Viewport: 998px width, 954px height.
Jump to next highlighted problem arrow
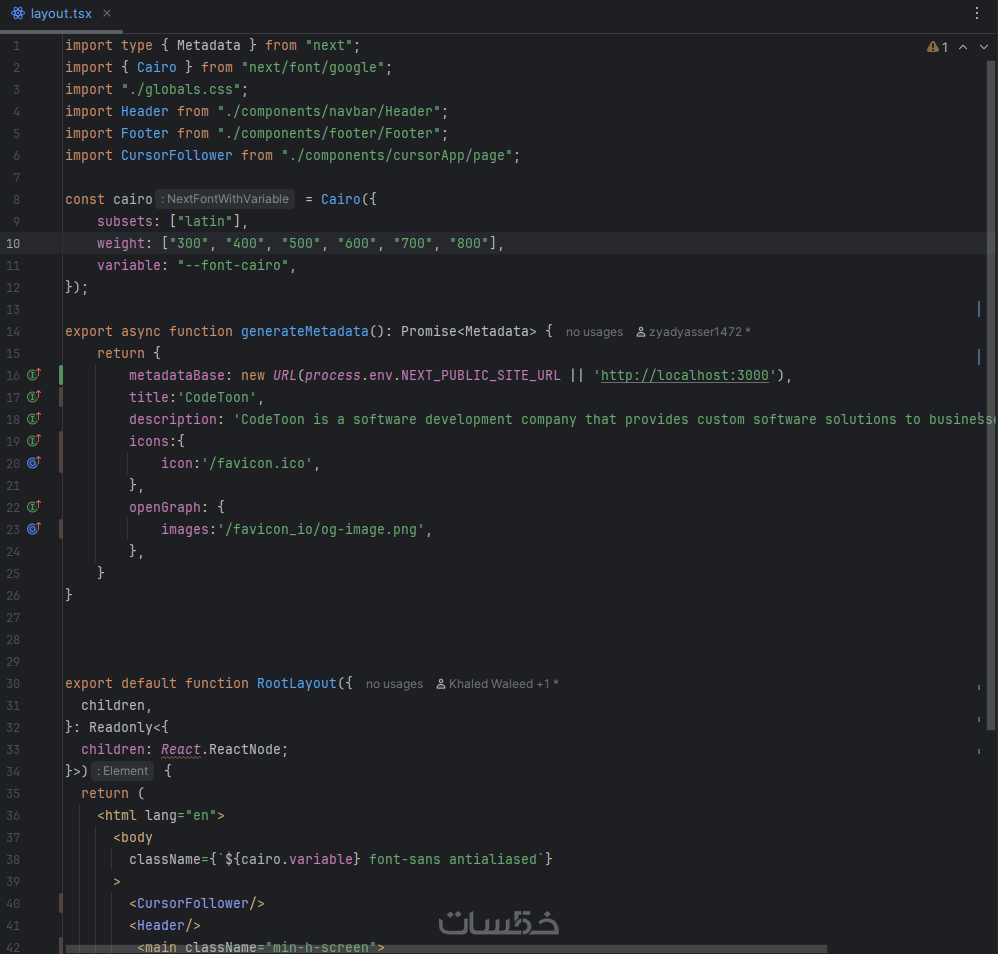[x=984, y=47]
